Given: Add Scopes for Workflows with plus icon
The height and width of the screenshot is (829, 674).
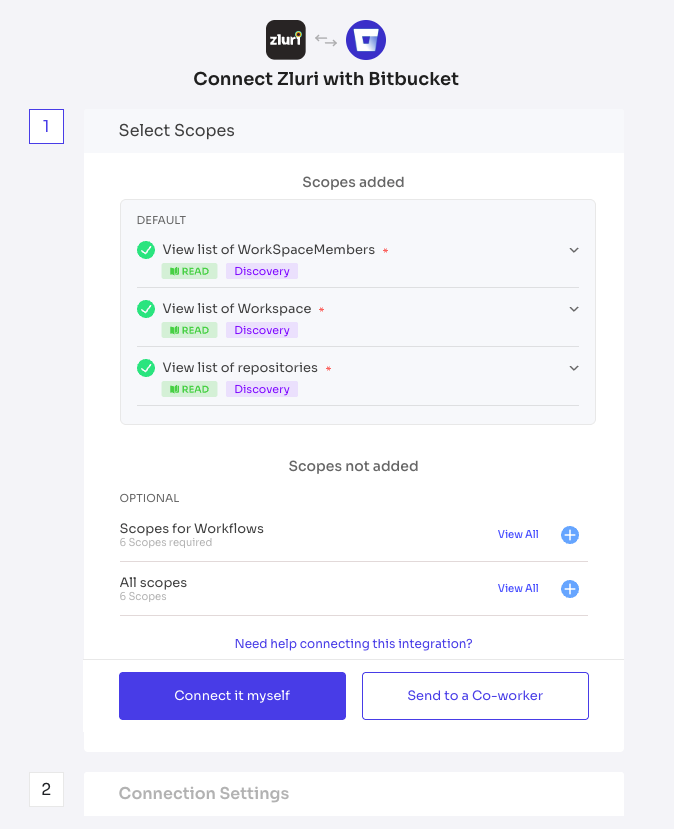Looking at the screenshot, I should tap(570, 535).
